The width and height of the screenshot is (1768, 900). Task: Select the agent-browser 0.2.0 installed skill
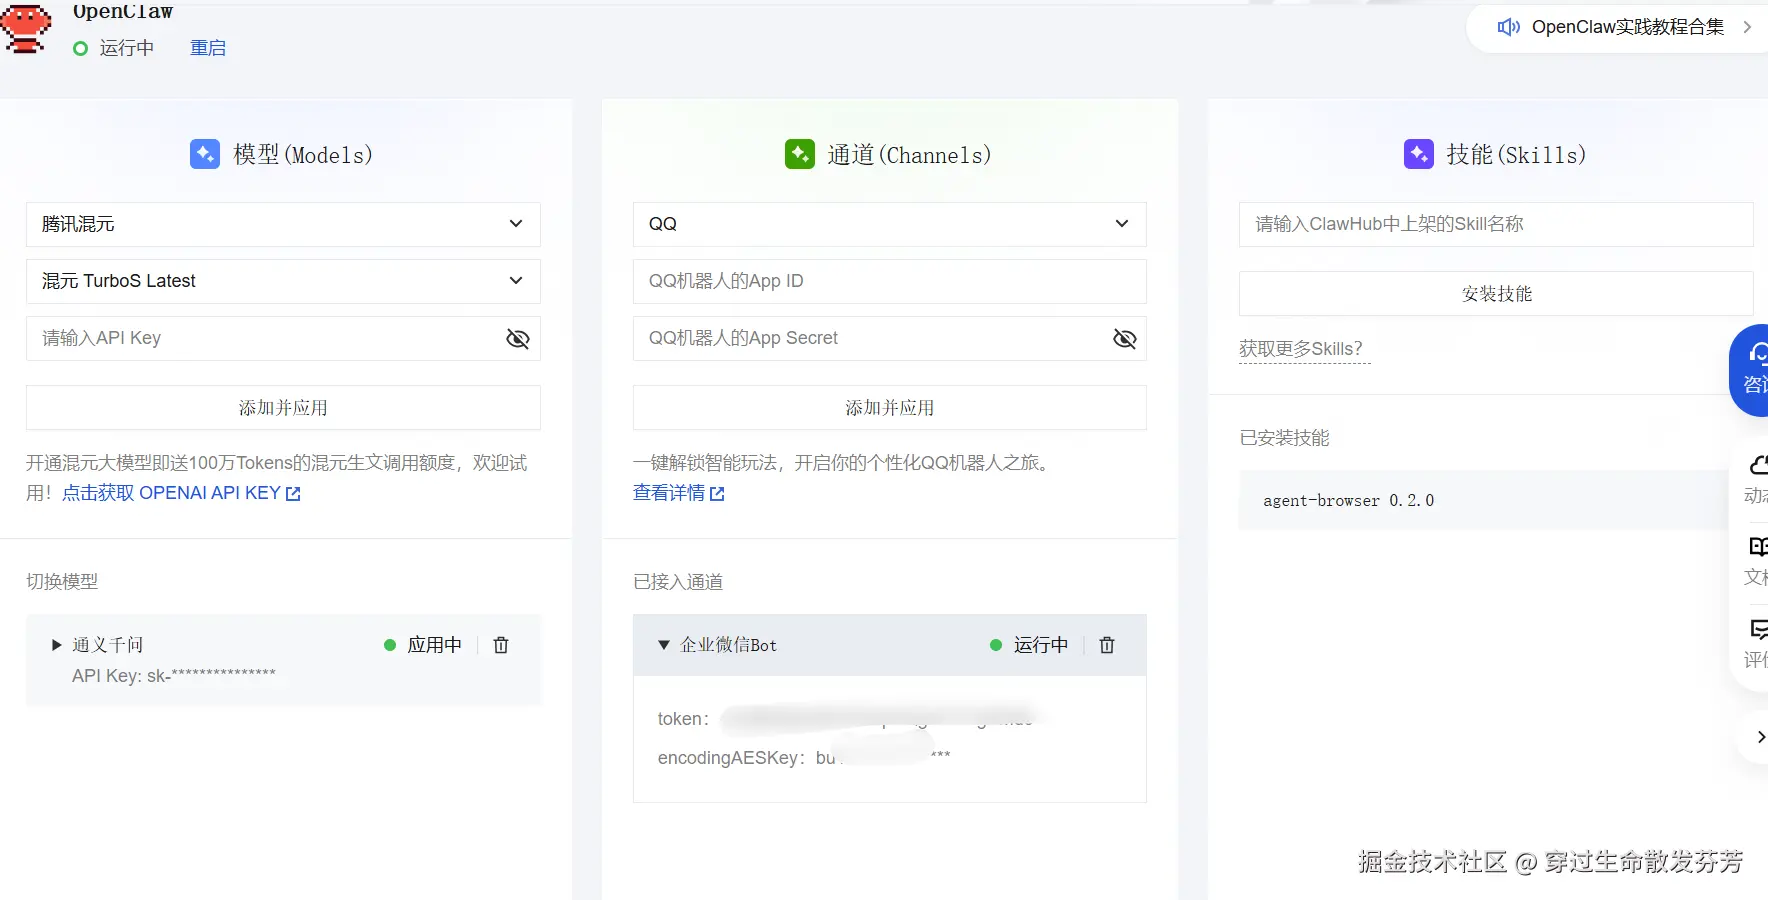coord(1484,500)
